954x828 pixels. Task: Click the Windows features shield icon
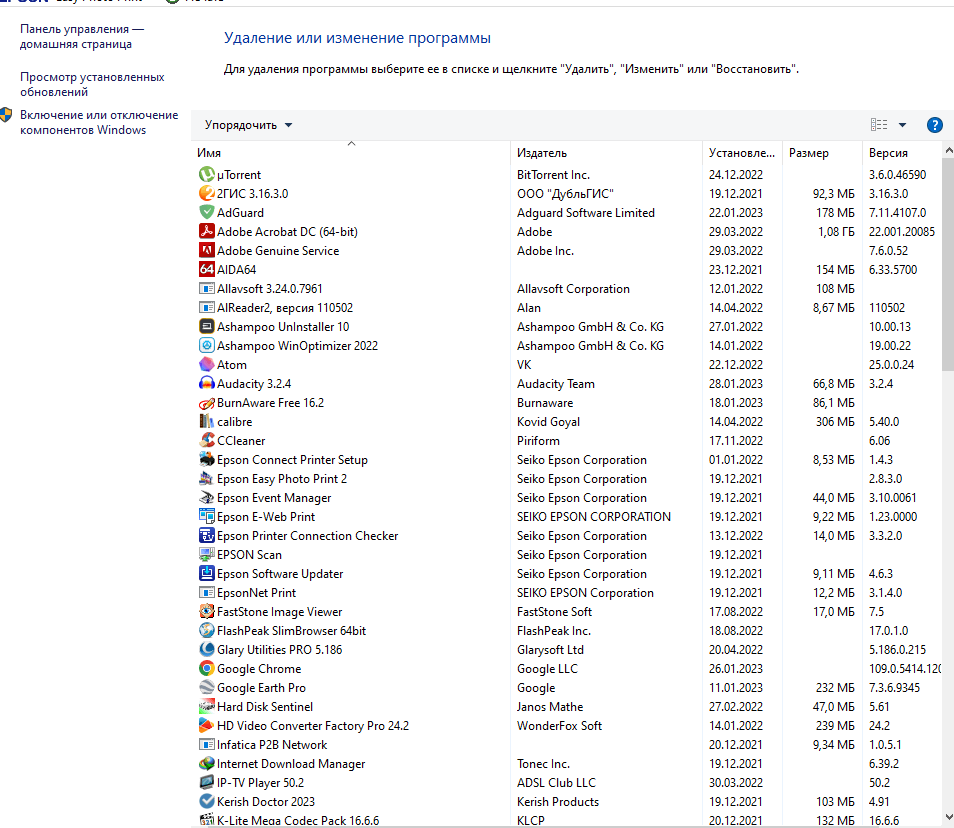(6, 115)
